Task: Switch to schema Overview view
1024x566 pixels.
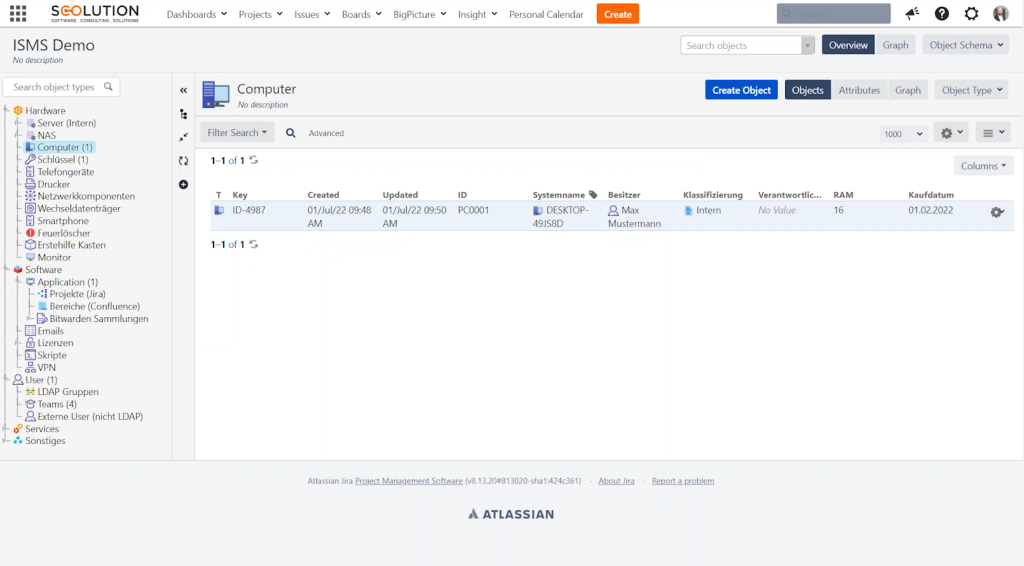Action: coord(848,45)
